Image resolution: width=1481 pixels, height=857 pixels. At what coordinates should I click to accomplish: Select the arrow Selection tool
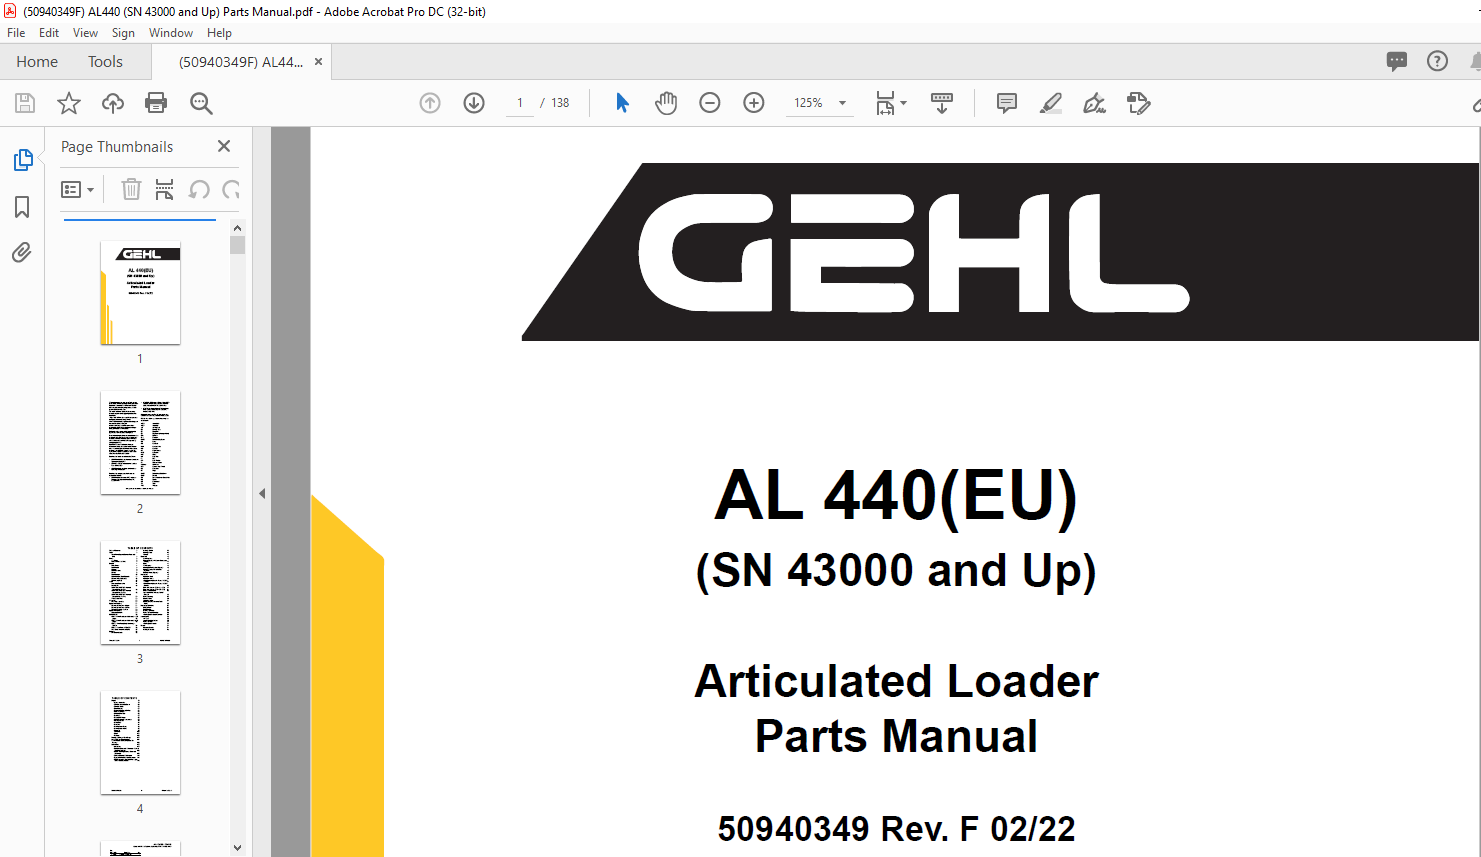pyautogui.click(x=622, y=103)
